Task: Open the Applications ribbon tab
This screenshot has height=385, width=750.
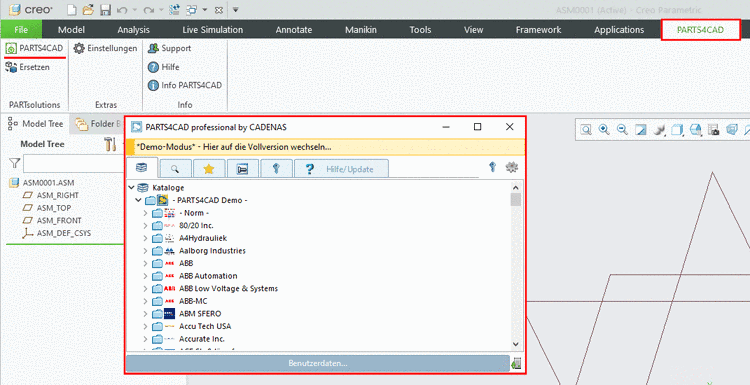Action: (x=619, y=30)
